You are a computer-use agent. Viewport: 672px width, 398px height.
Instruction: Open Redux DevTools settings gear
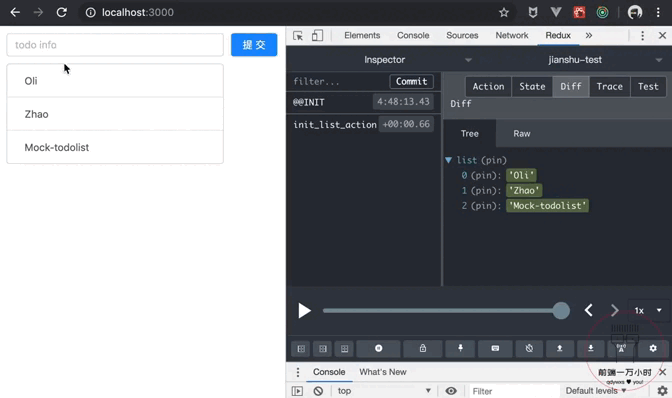[653, 348]
